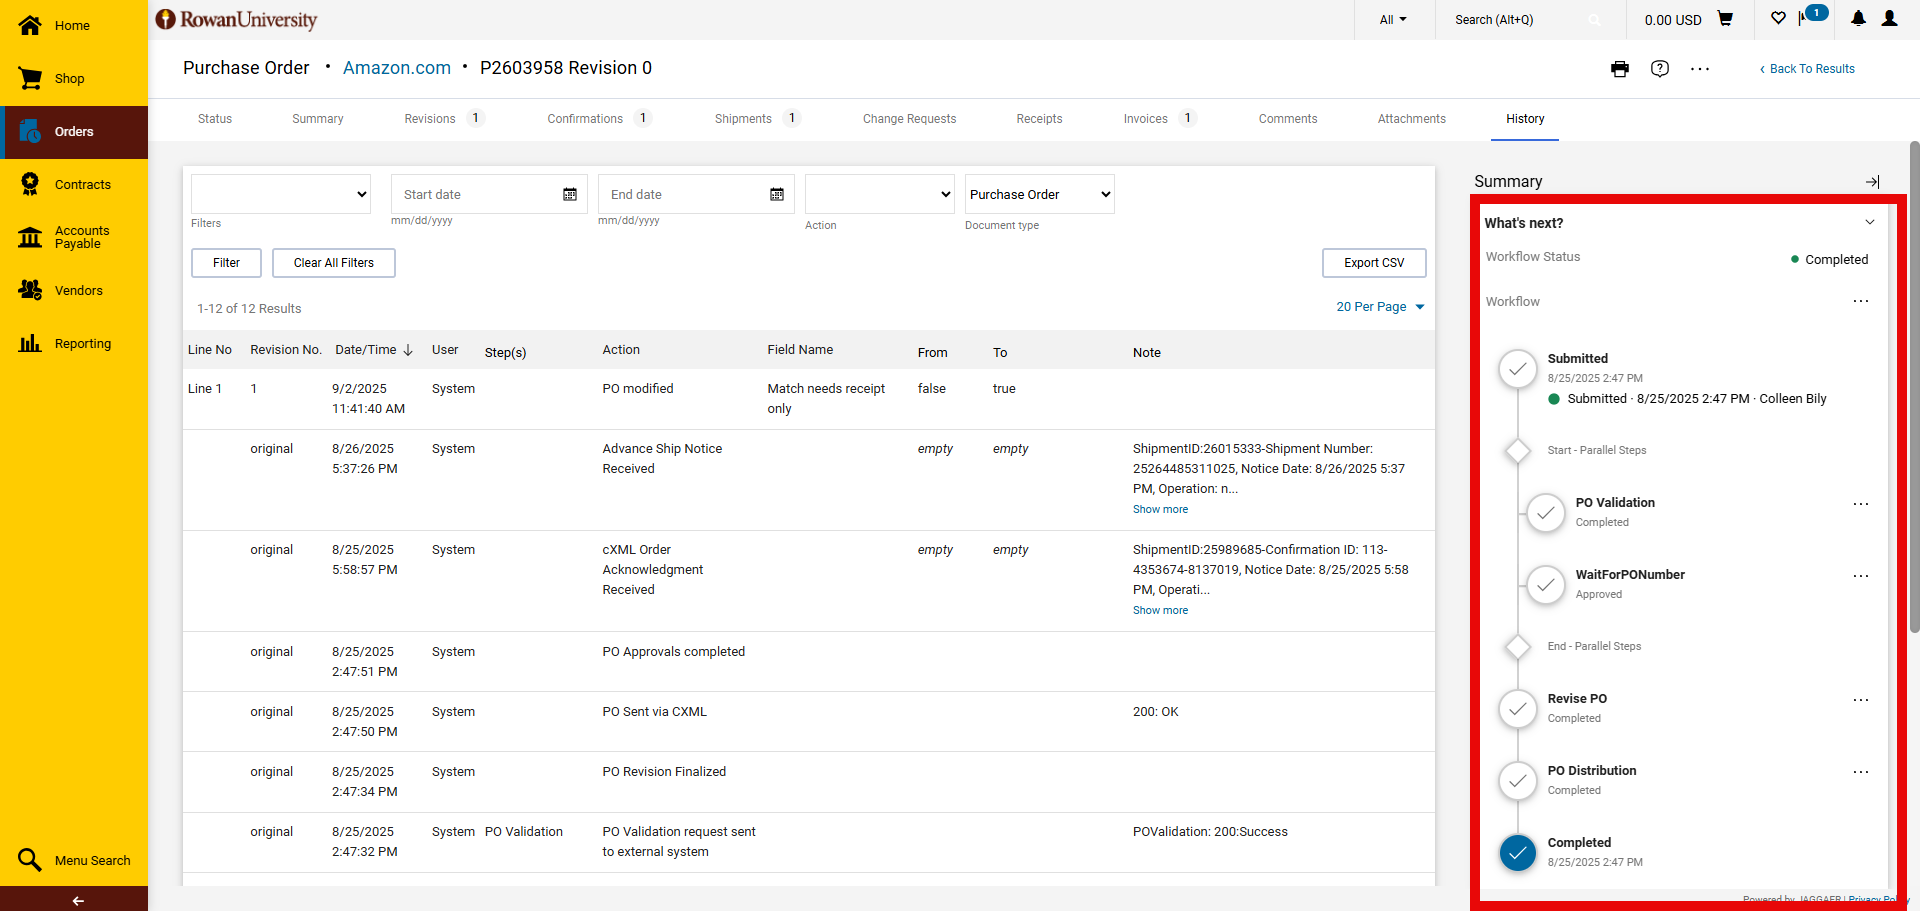Open the notifications bell
Image resolution: width=1920 pixels, height=911 pixels.
click(1858, 18)
